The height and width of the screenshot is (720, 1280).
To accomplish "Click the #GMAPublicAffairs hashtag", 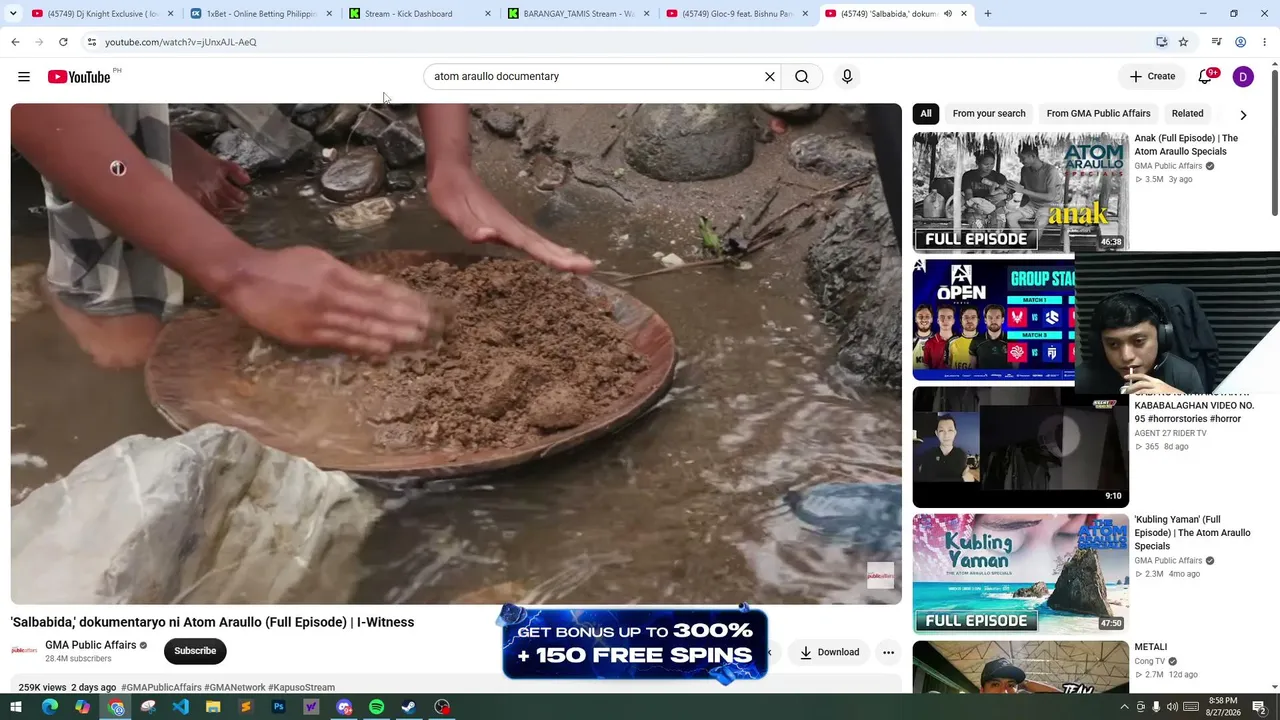I will (x=161, y=688).
